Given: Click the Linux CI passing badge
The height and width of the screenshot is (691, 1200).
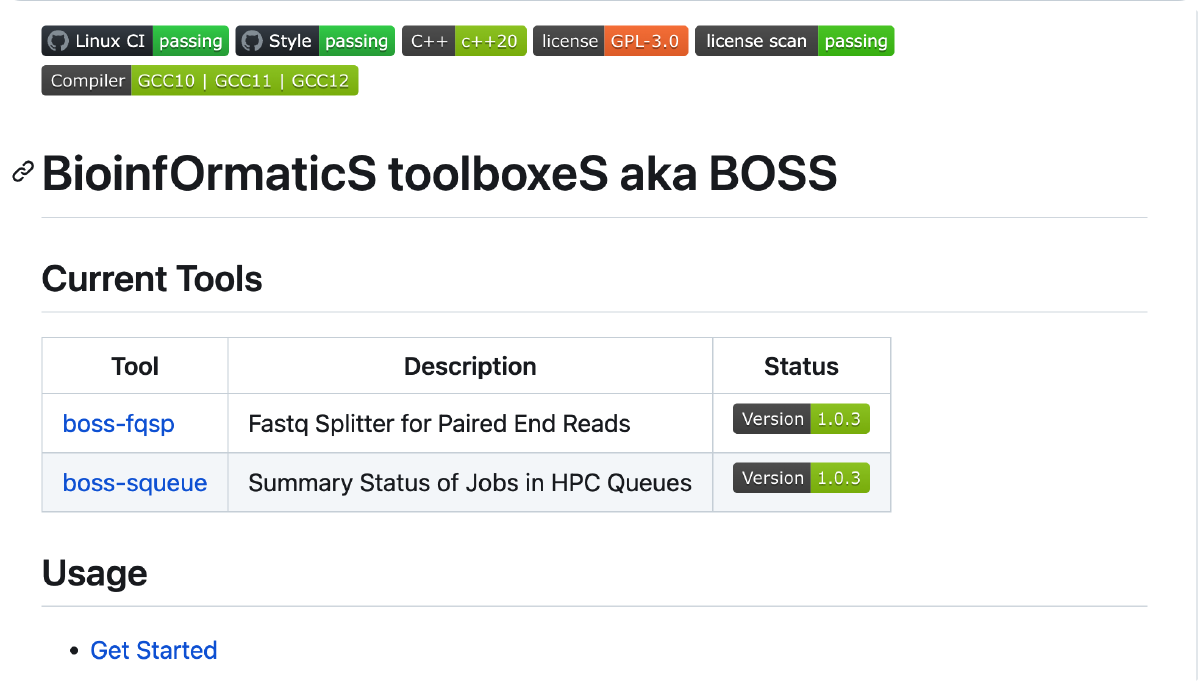Looking at the screenshot, I should pyautogui.click(x=135, y=41).
